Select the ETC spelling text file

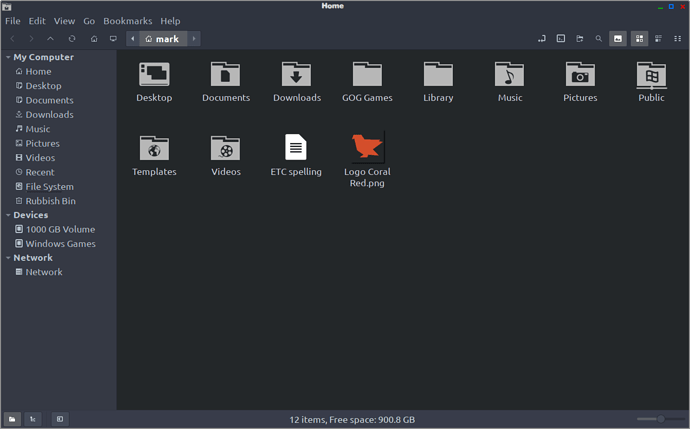pos(296,155)
